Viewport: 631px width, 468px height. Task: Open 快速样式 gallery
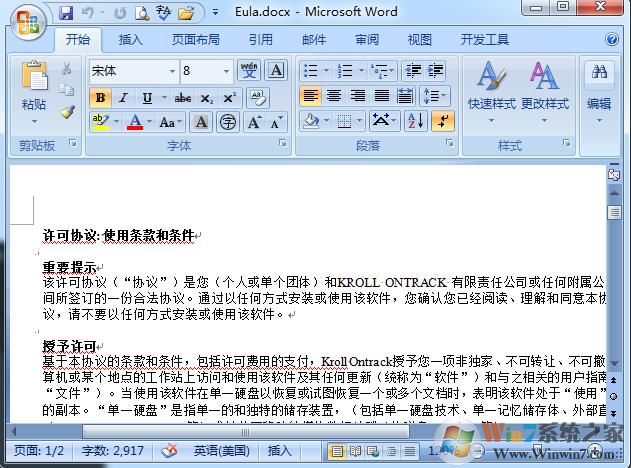tap(491, 92)
